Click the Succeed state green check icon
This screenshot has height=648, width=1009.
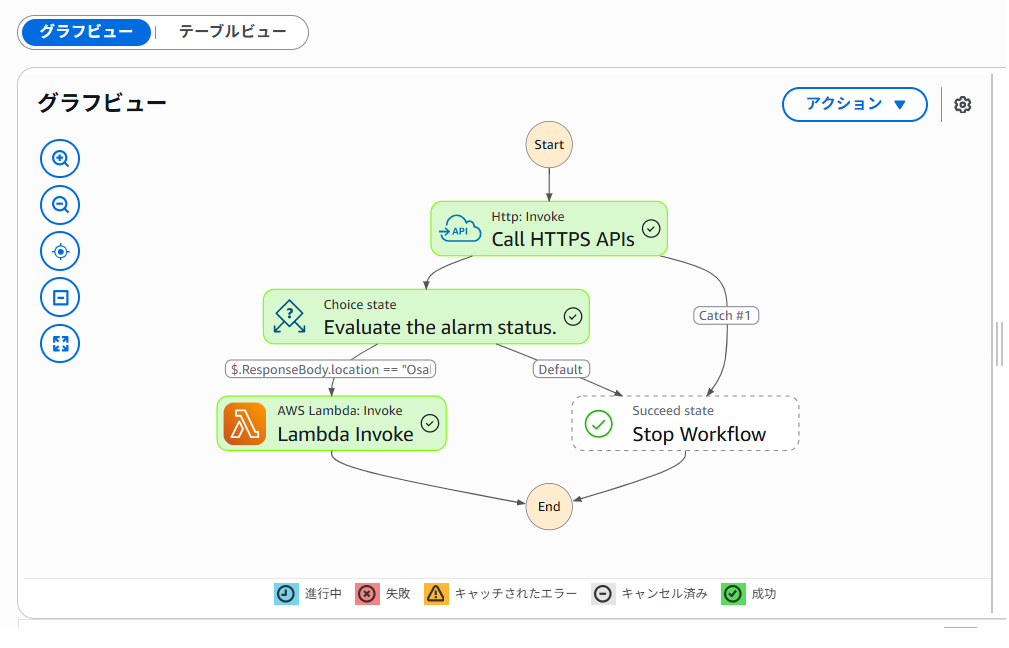coord(598,424)
